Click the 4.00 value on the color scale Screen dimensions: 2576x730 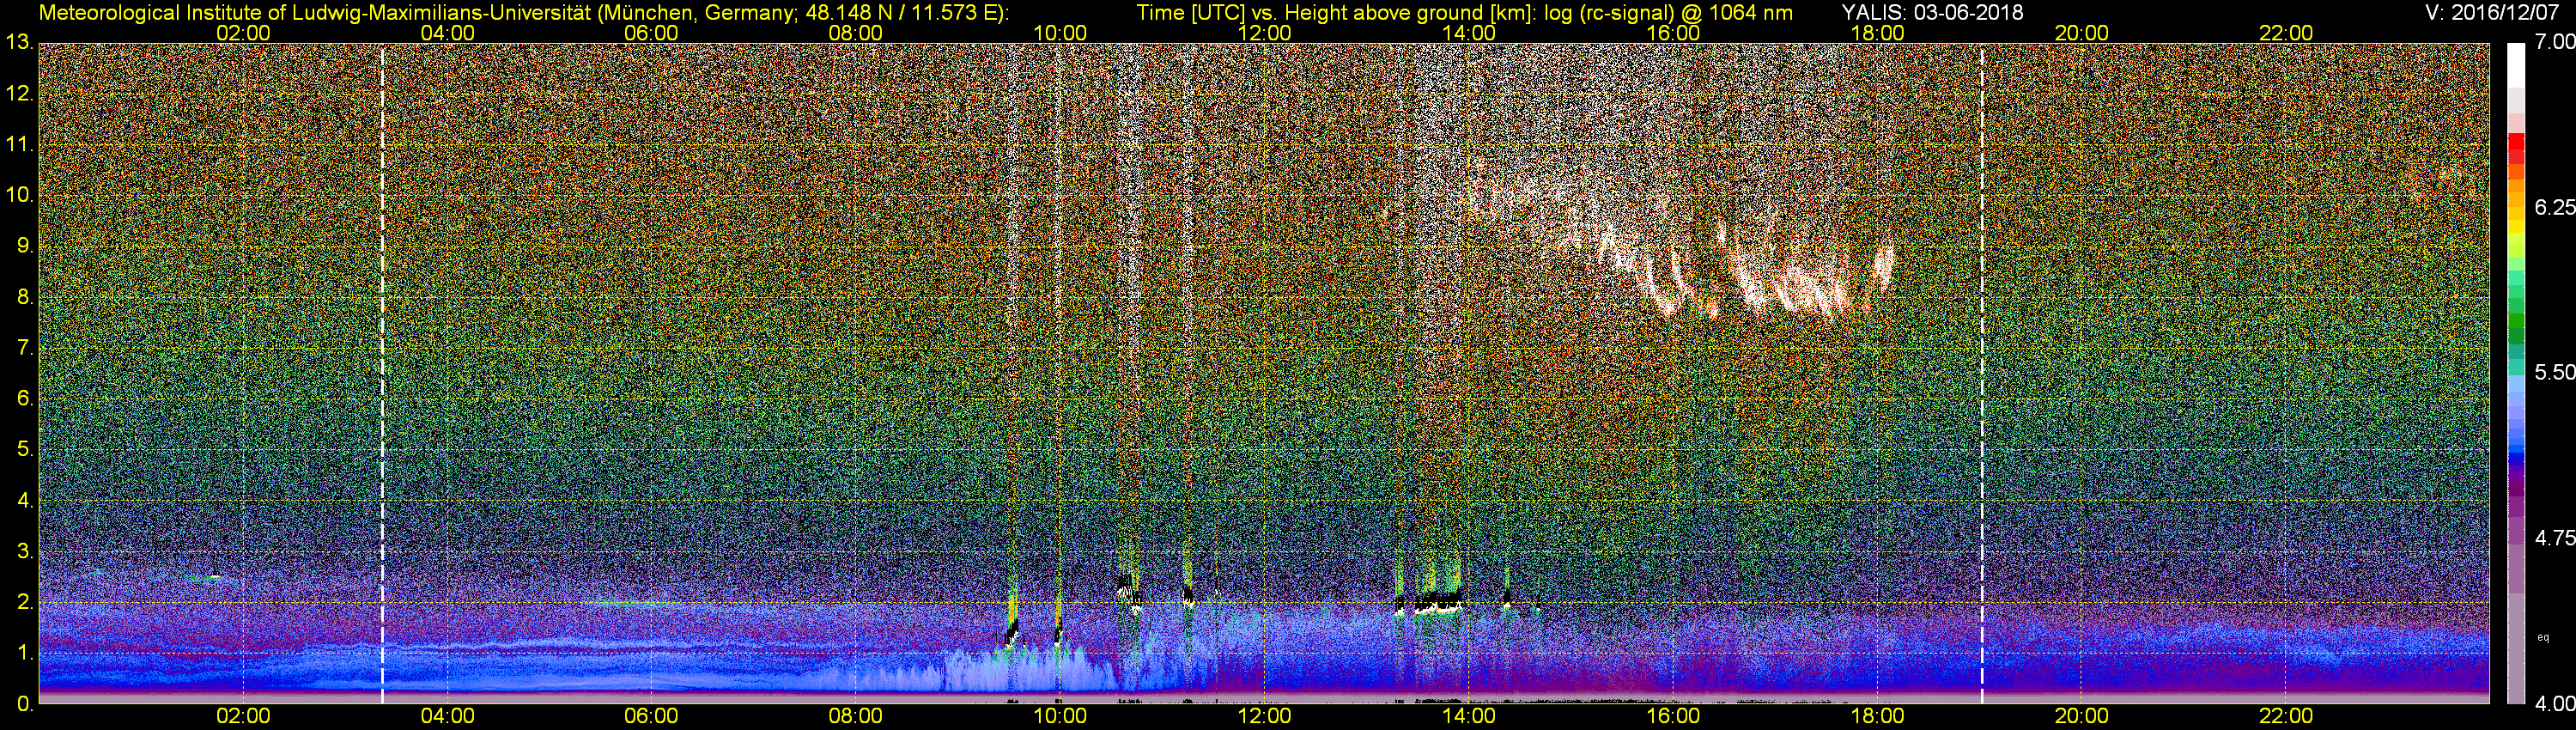(x=2554, y=703)
